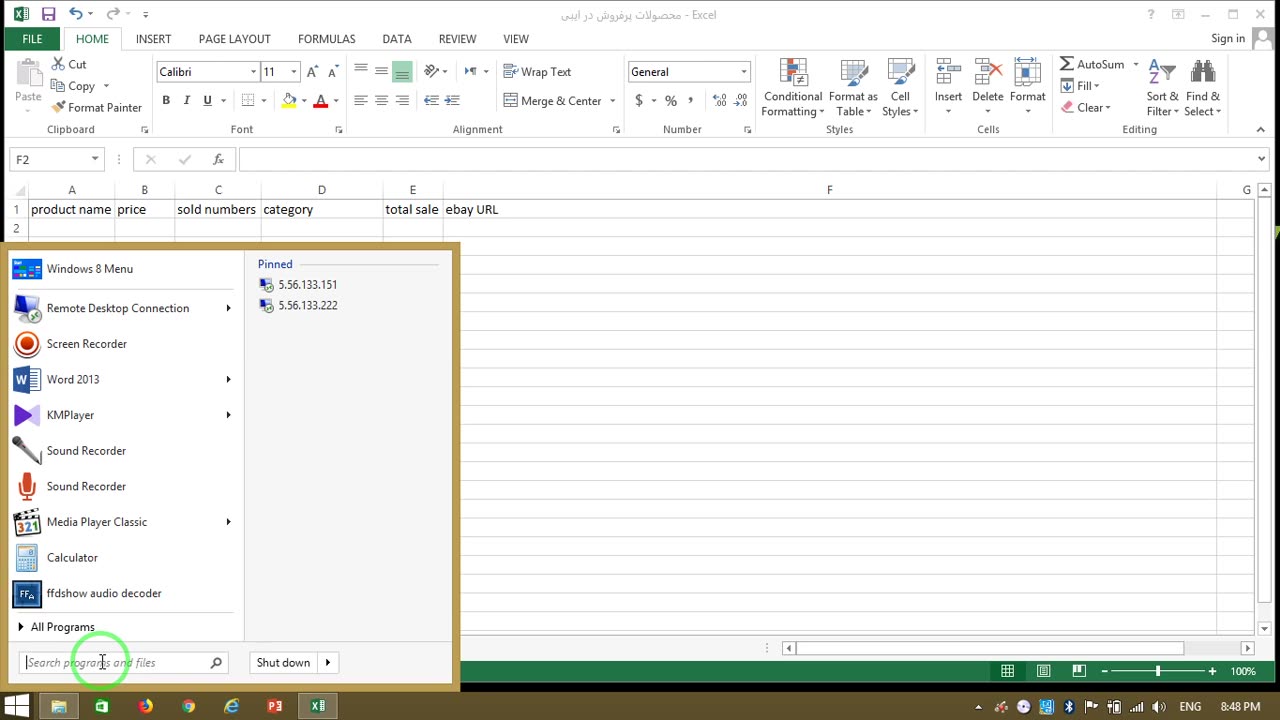Open the Sort & Filter menu
The image size is (1280, 720).
pos(1162,88)
